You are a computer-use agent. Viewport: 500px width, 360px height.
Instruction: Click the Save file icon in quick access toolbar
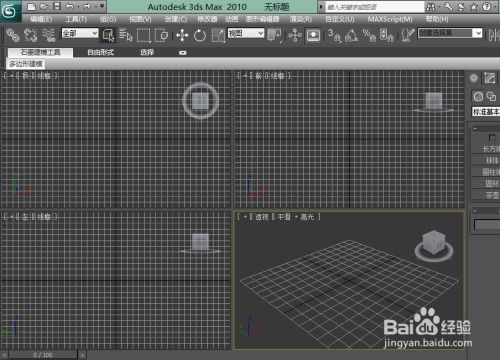[x=57, y=6]
